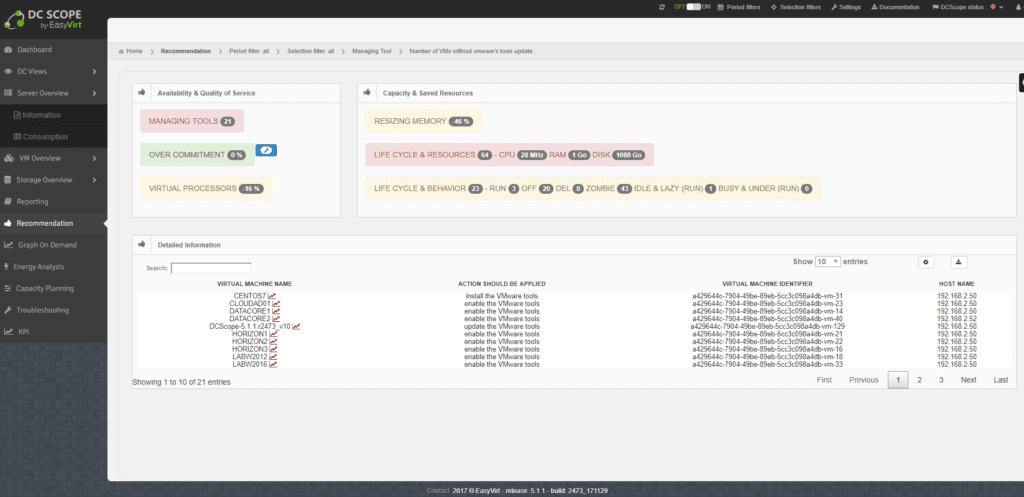
Task: Click the LIFE CYCLE & BEHAVIOR badge
Action: [593, 189]
